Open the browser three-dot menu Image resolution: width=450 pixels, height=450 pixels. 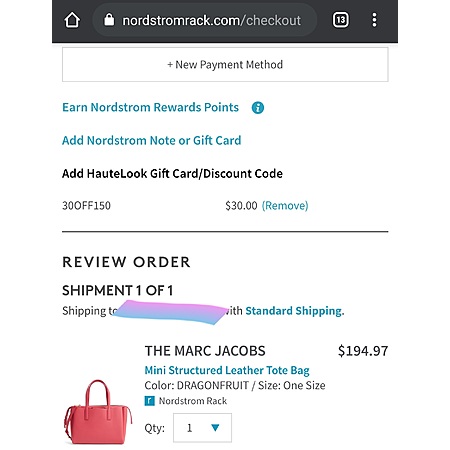click(374, 20)
